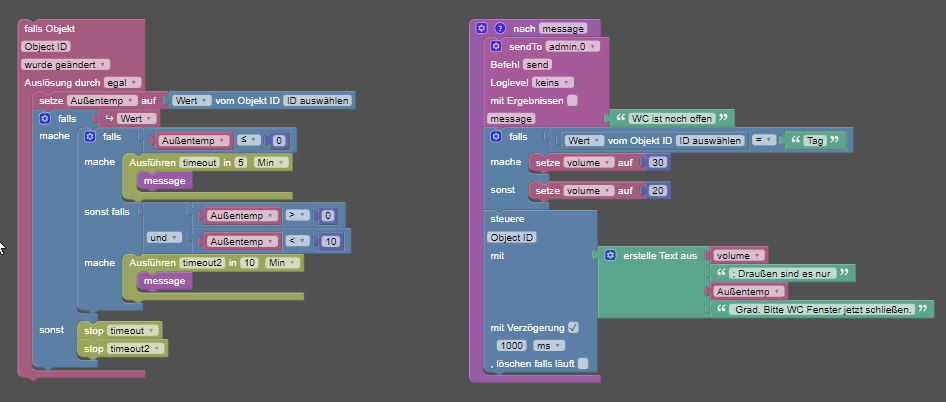The width and height of the screenshot is (946, 402).
Task: Enable 'löschen falls läuft' checkbox
Action: [x=583, y=363]
